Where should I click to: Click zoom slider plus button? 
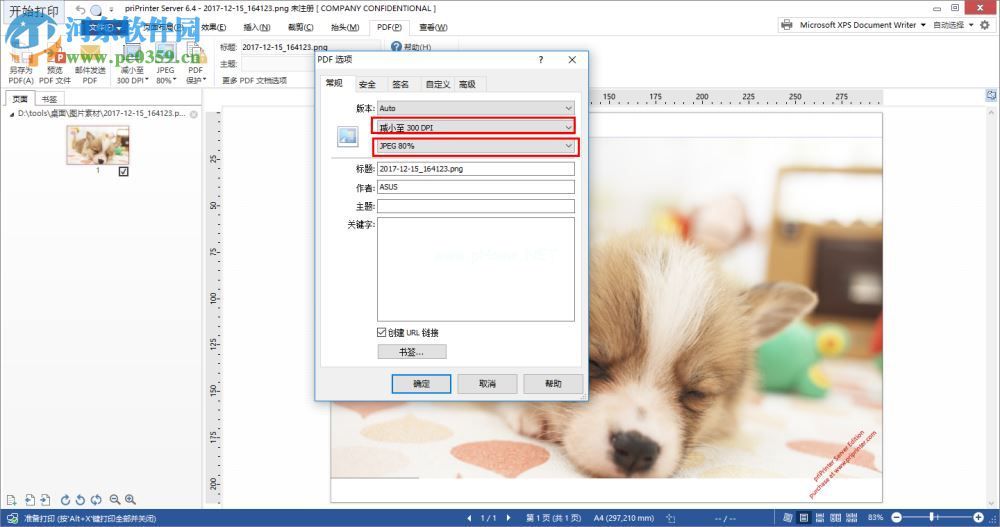(x=978, y=517)
